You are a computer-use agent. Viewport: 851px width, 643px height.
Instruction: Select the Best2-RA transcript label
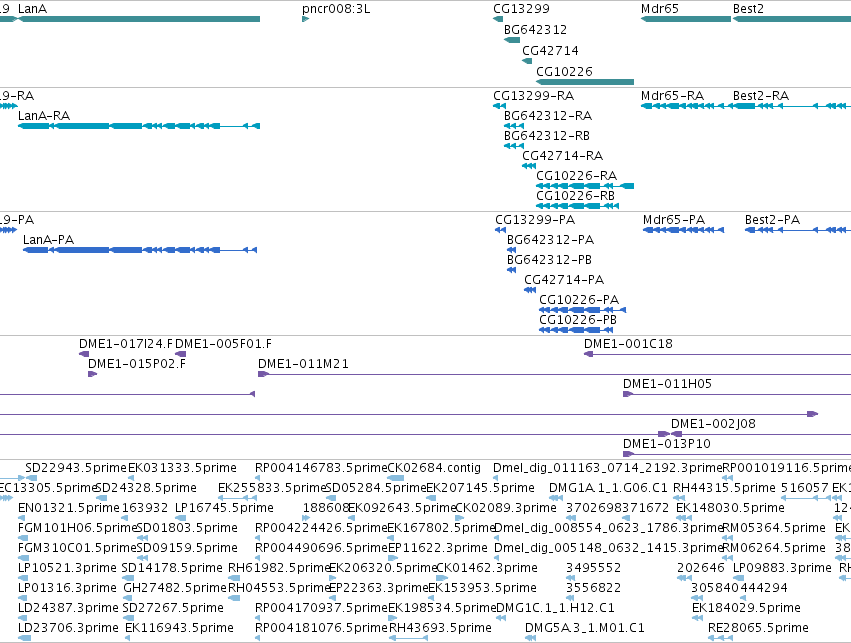760,96
